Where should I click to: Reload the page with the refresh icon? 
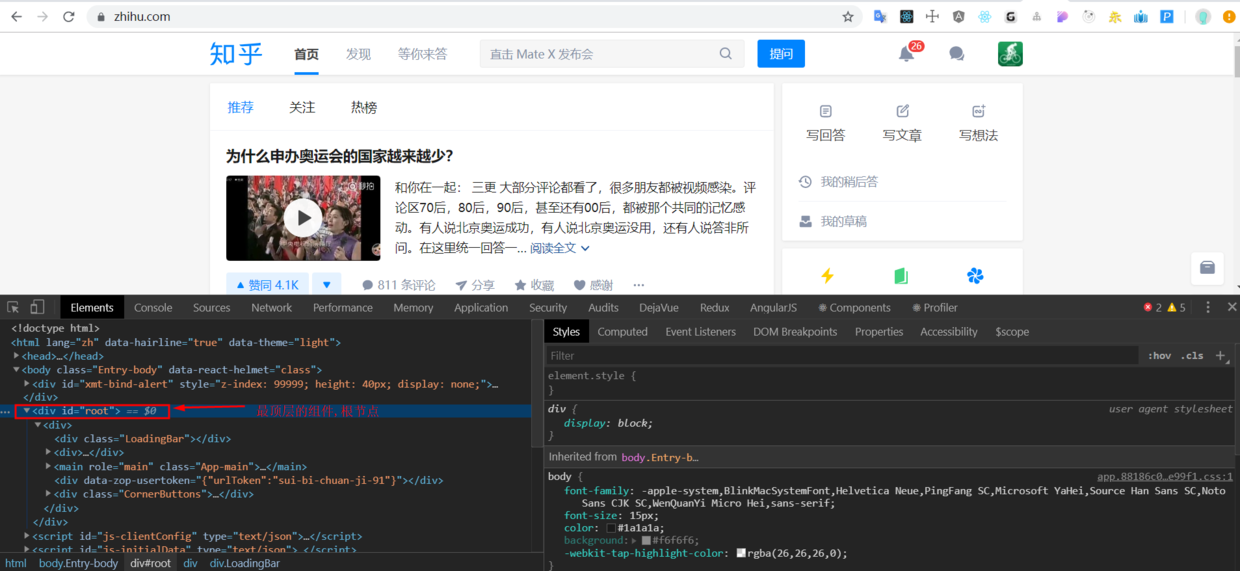[x=68, y=16]
